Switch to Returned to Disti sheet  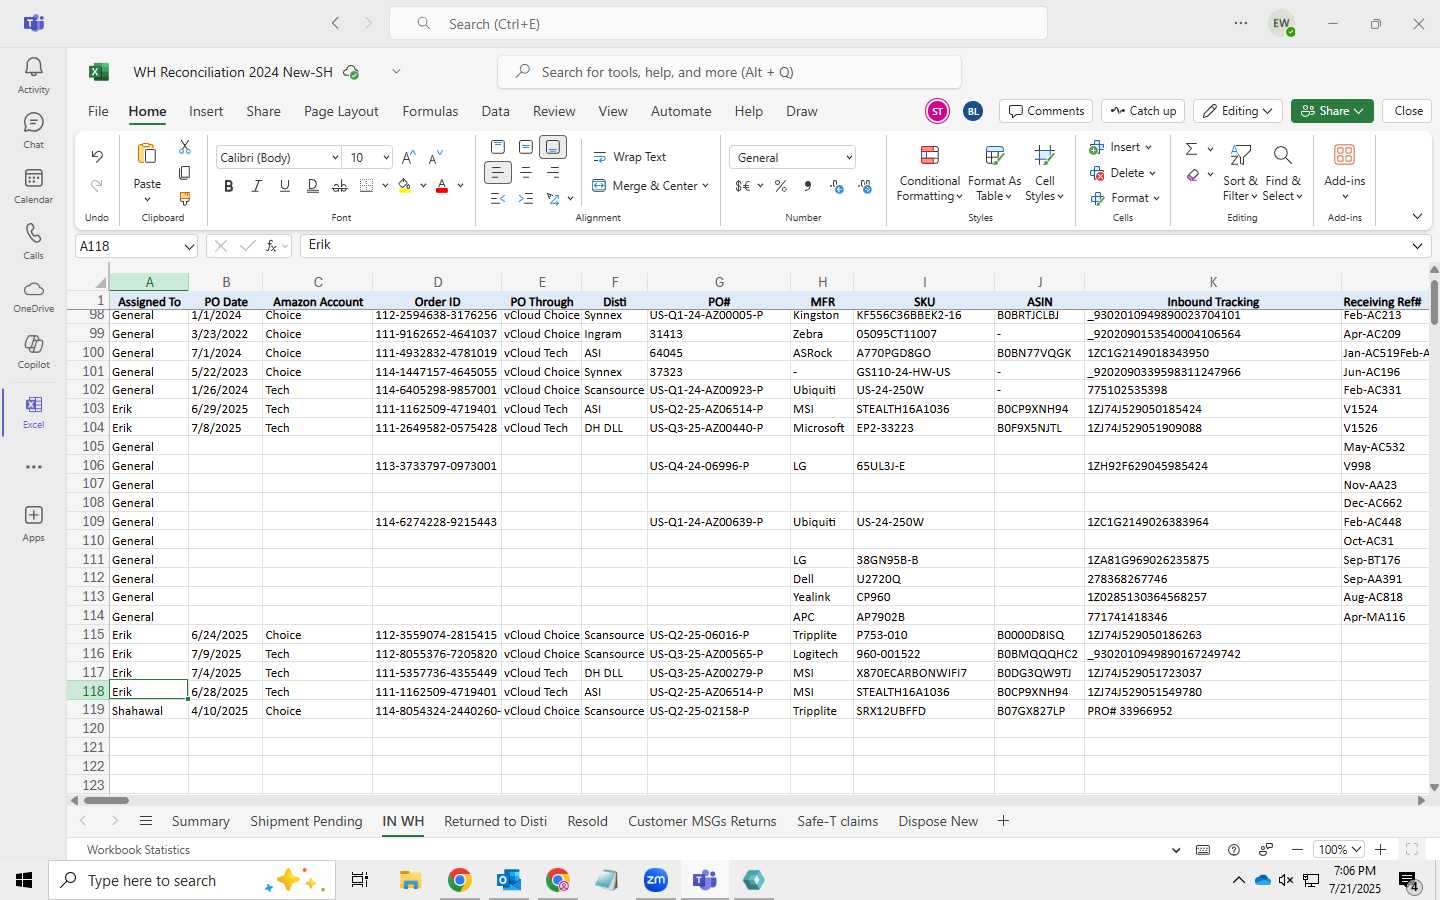(495, 821)
